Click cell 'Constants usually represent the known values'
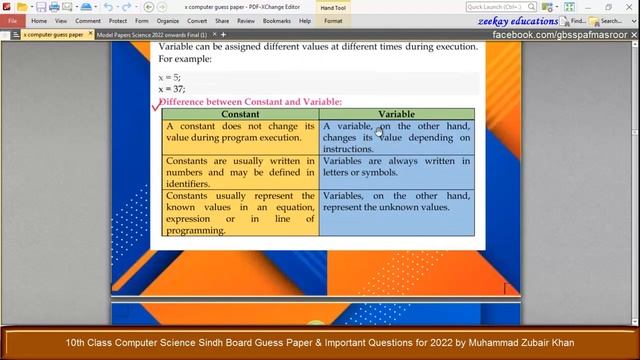The image size is (640, 360). 240,213
